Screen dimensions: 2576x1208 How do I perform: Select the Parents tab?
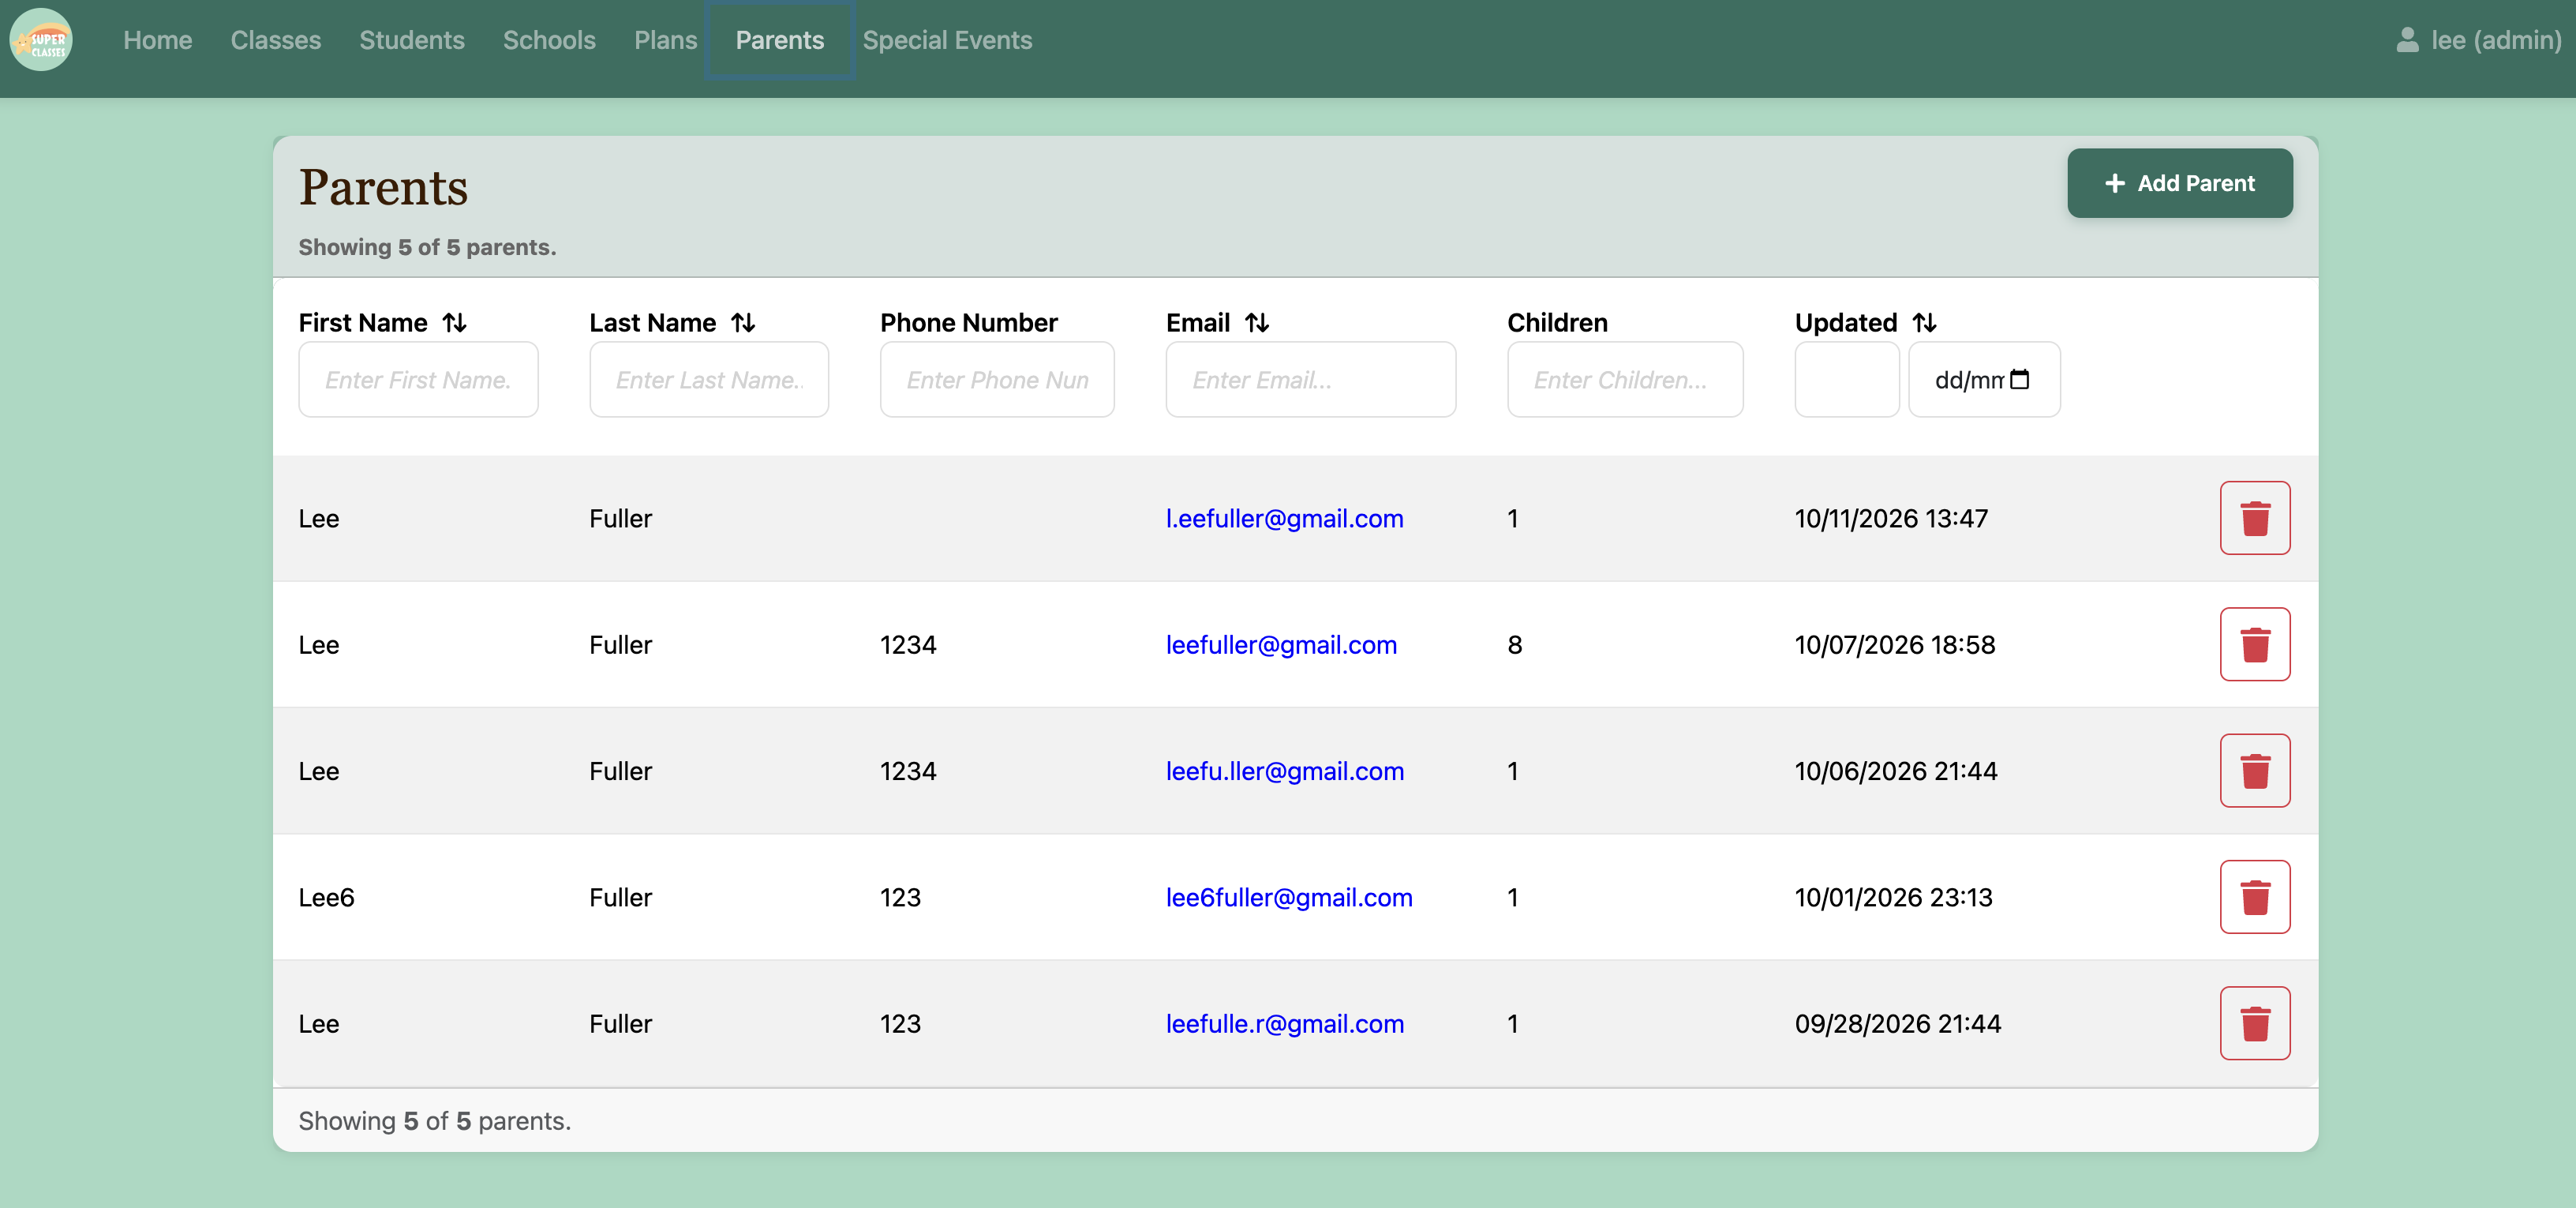pyautogui.click(x=780, y=40)
